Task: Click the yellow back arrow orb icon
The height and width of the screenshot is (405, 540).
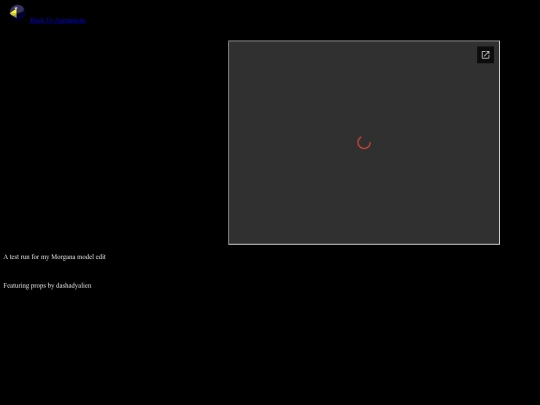Action: tap(17, 13)
